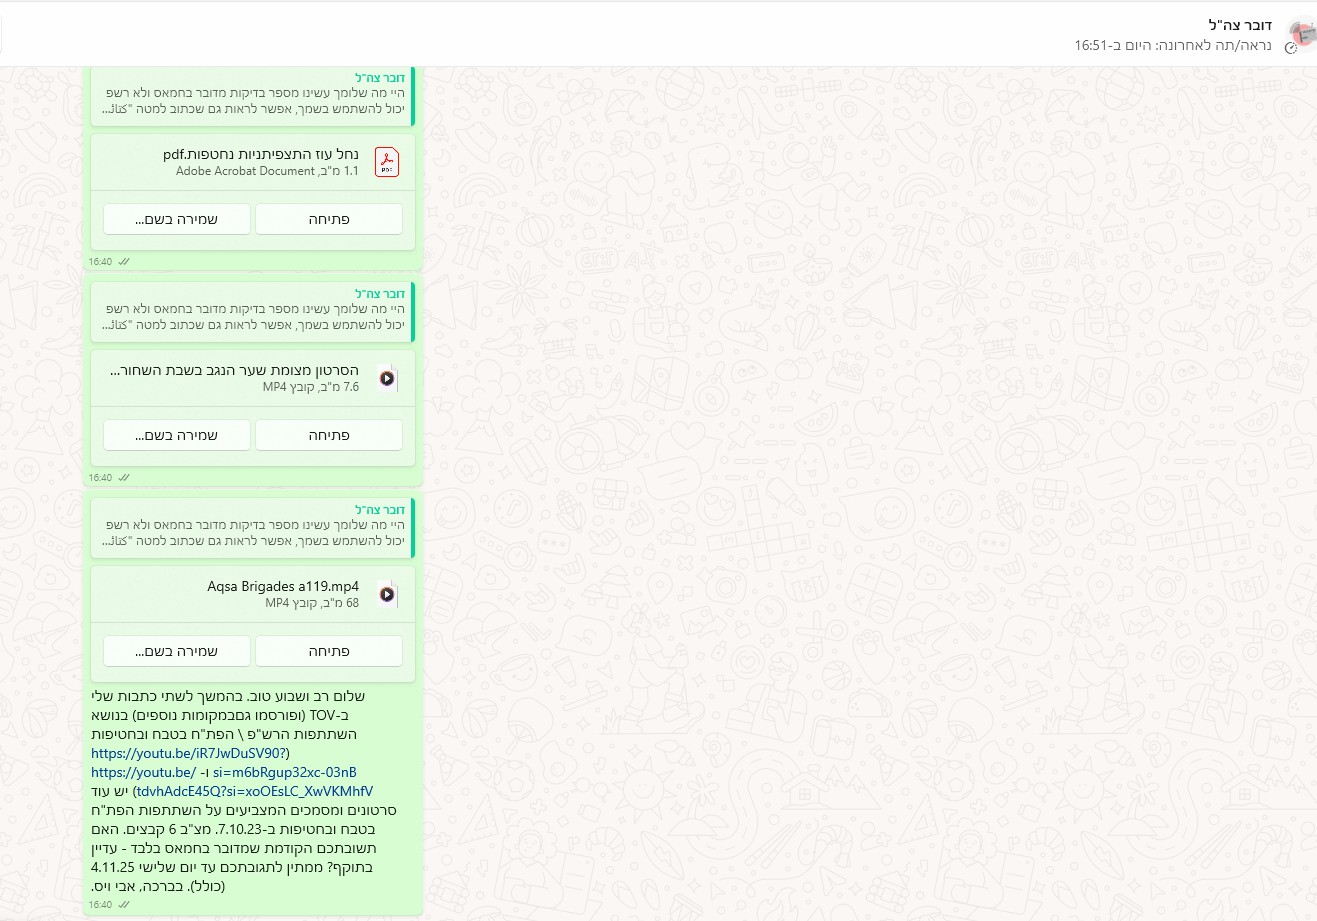Click the read checkmarks under the PDF message
This screenshot has width=1317, height=921.
tap(124, 262)
